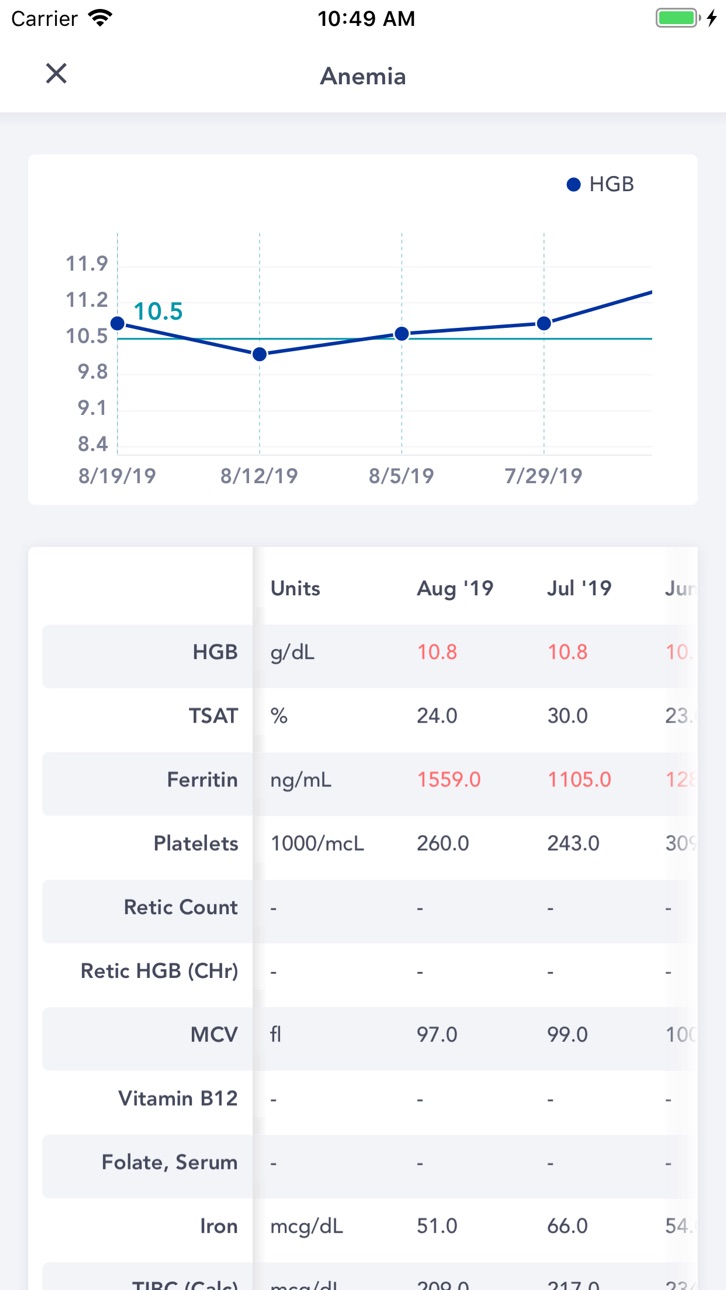Select the Platelets row label
The width and height of the screenshot is (726, 1290).
click(196, 844)
